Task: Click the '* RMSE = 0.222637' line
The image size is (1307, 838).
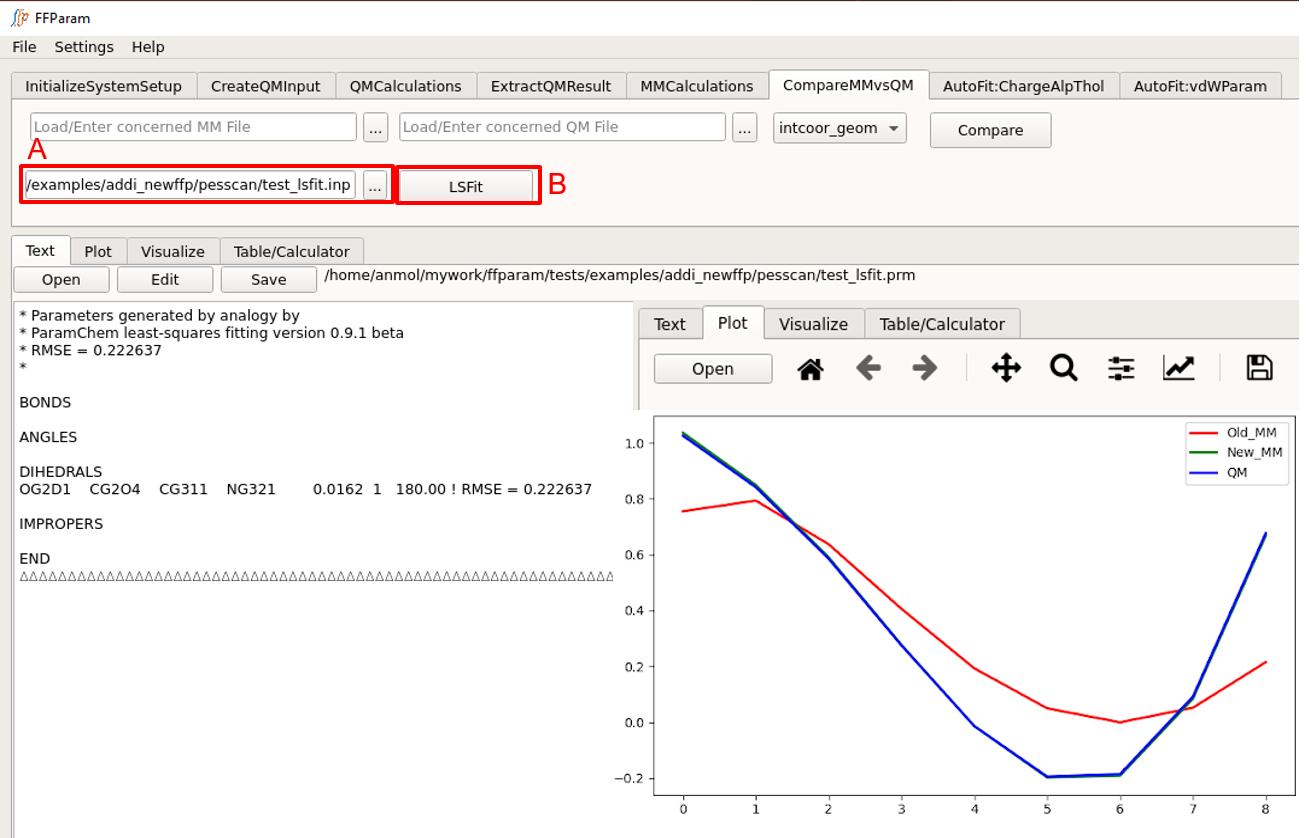Action: pyautogui.click(x=90, y=351)
